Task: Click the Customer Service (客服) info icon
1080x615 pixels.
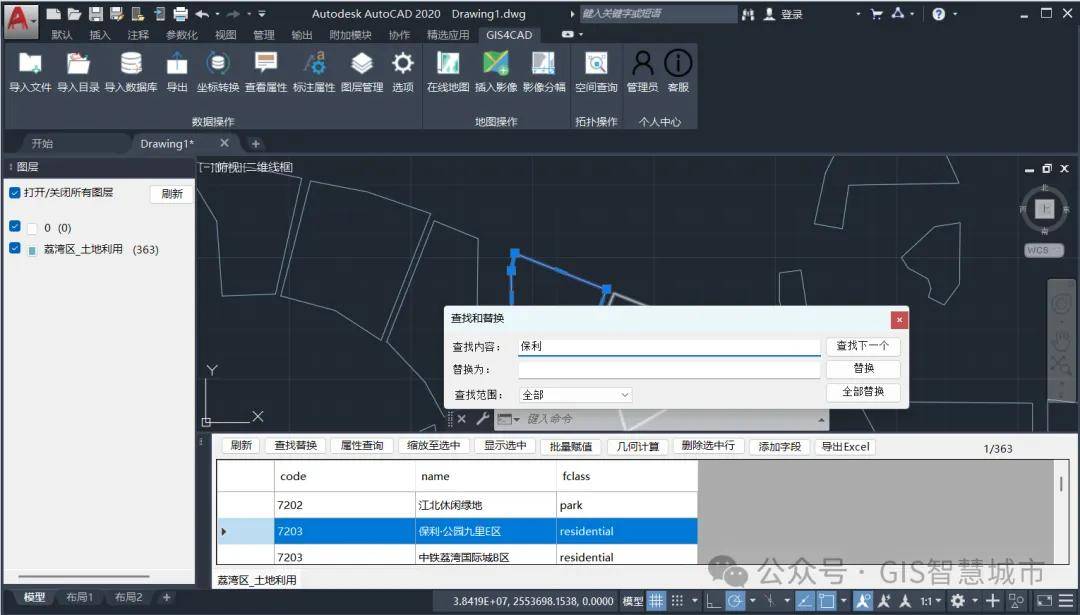Action: click(678, 65)
